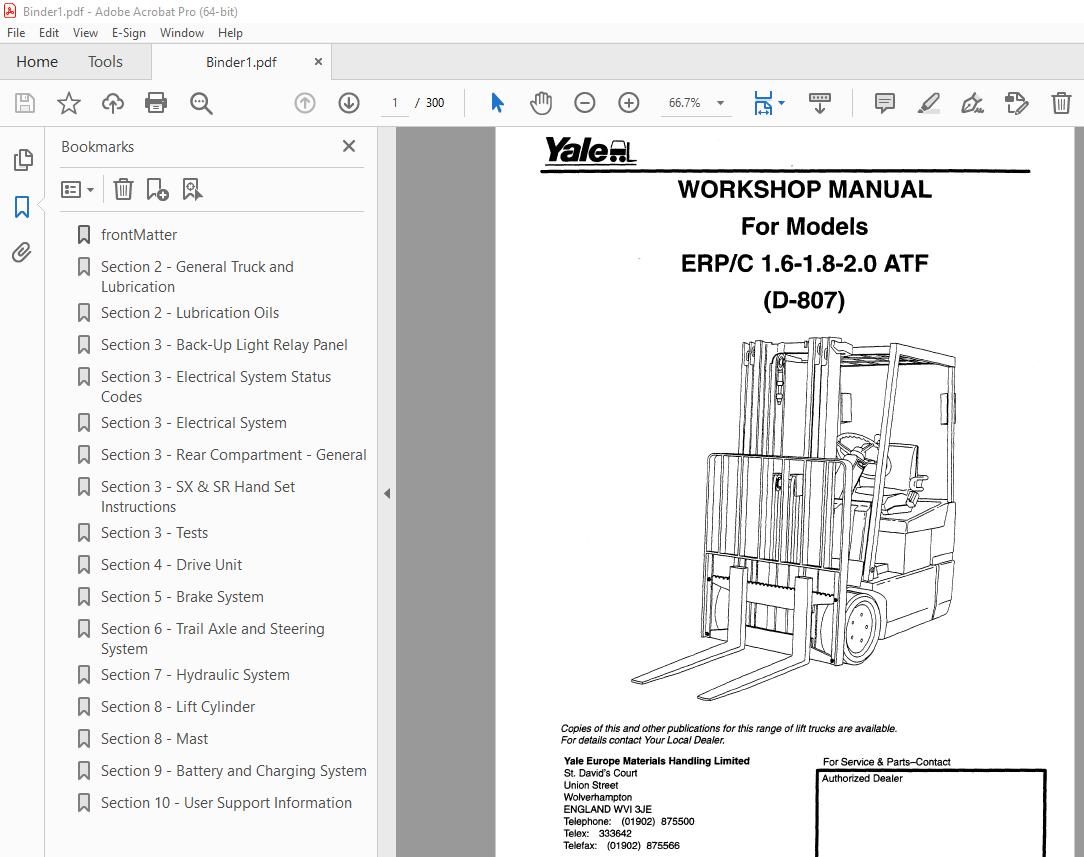Open the E-Sign menu
Screen dimensions: 1084x857
pyautogui.click(x=129, y=32)
